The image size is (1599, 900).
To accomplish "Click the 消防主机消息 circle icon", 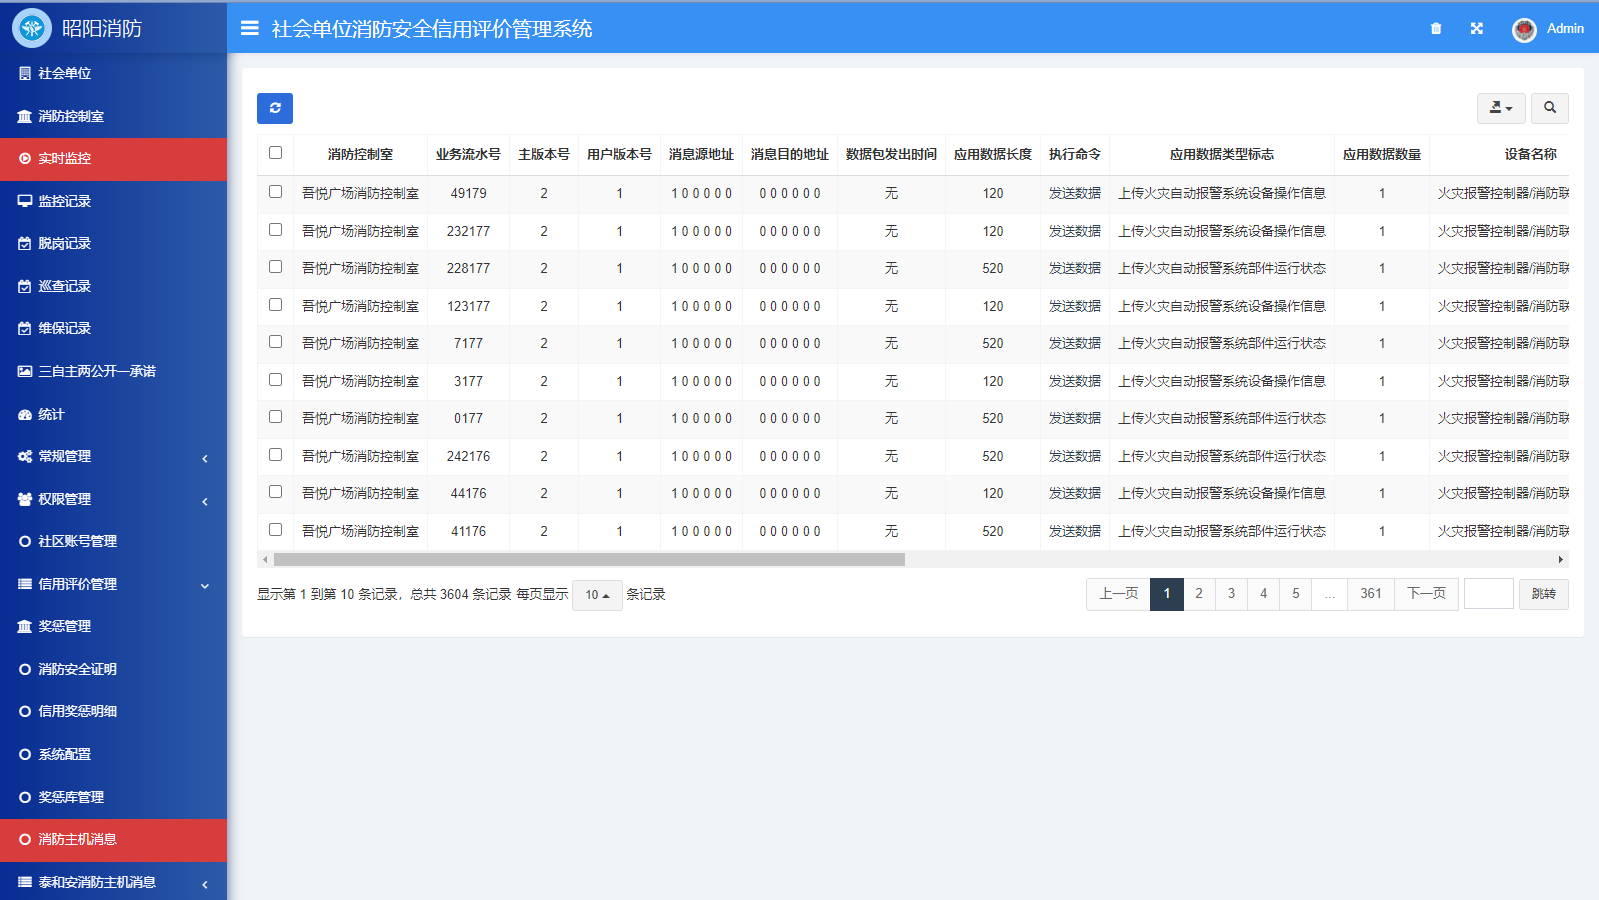I will point(25,839).
